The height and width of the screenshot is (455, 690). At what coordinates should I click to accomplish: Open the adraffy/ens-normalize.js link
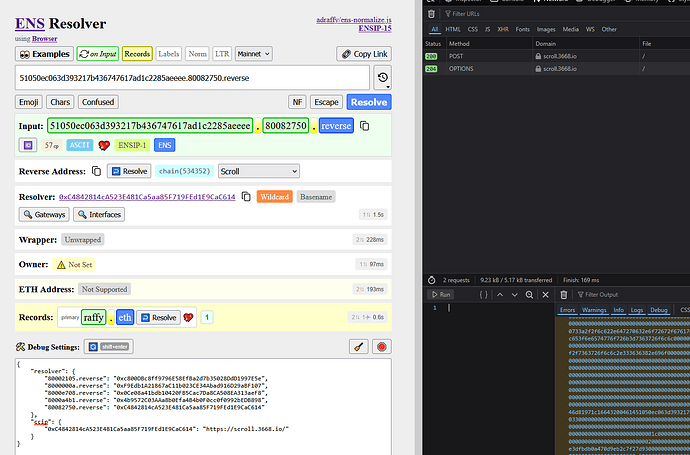(x=354, y=20)
